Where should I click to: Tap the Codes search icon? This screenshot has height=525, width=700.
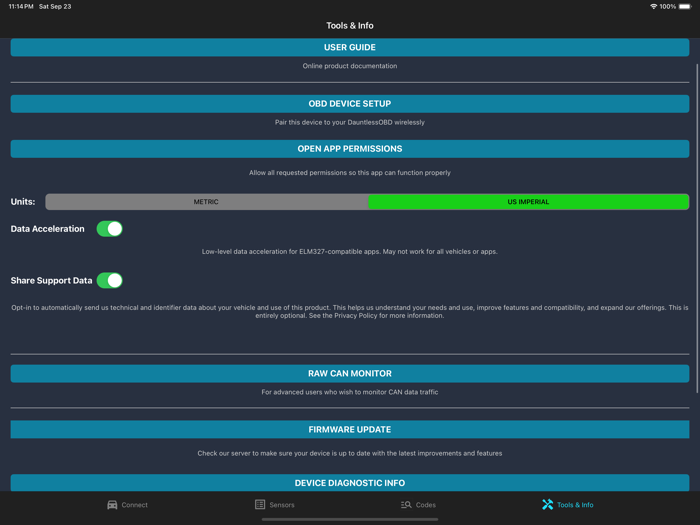[406, 505]
